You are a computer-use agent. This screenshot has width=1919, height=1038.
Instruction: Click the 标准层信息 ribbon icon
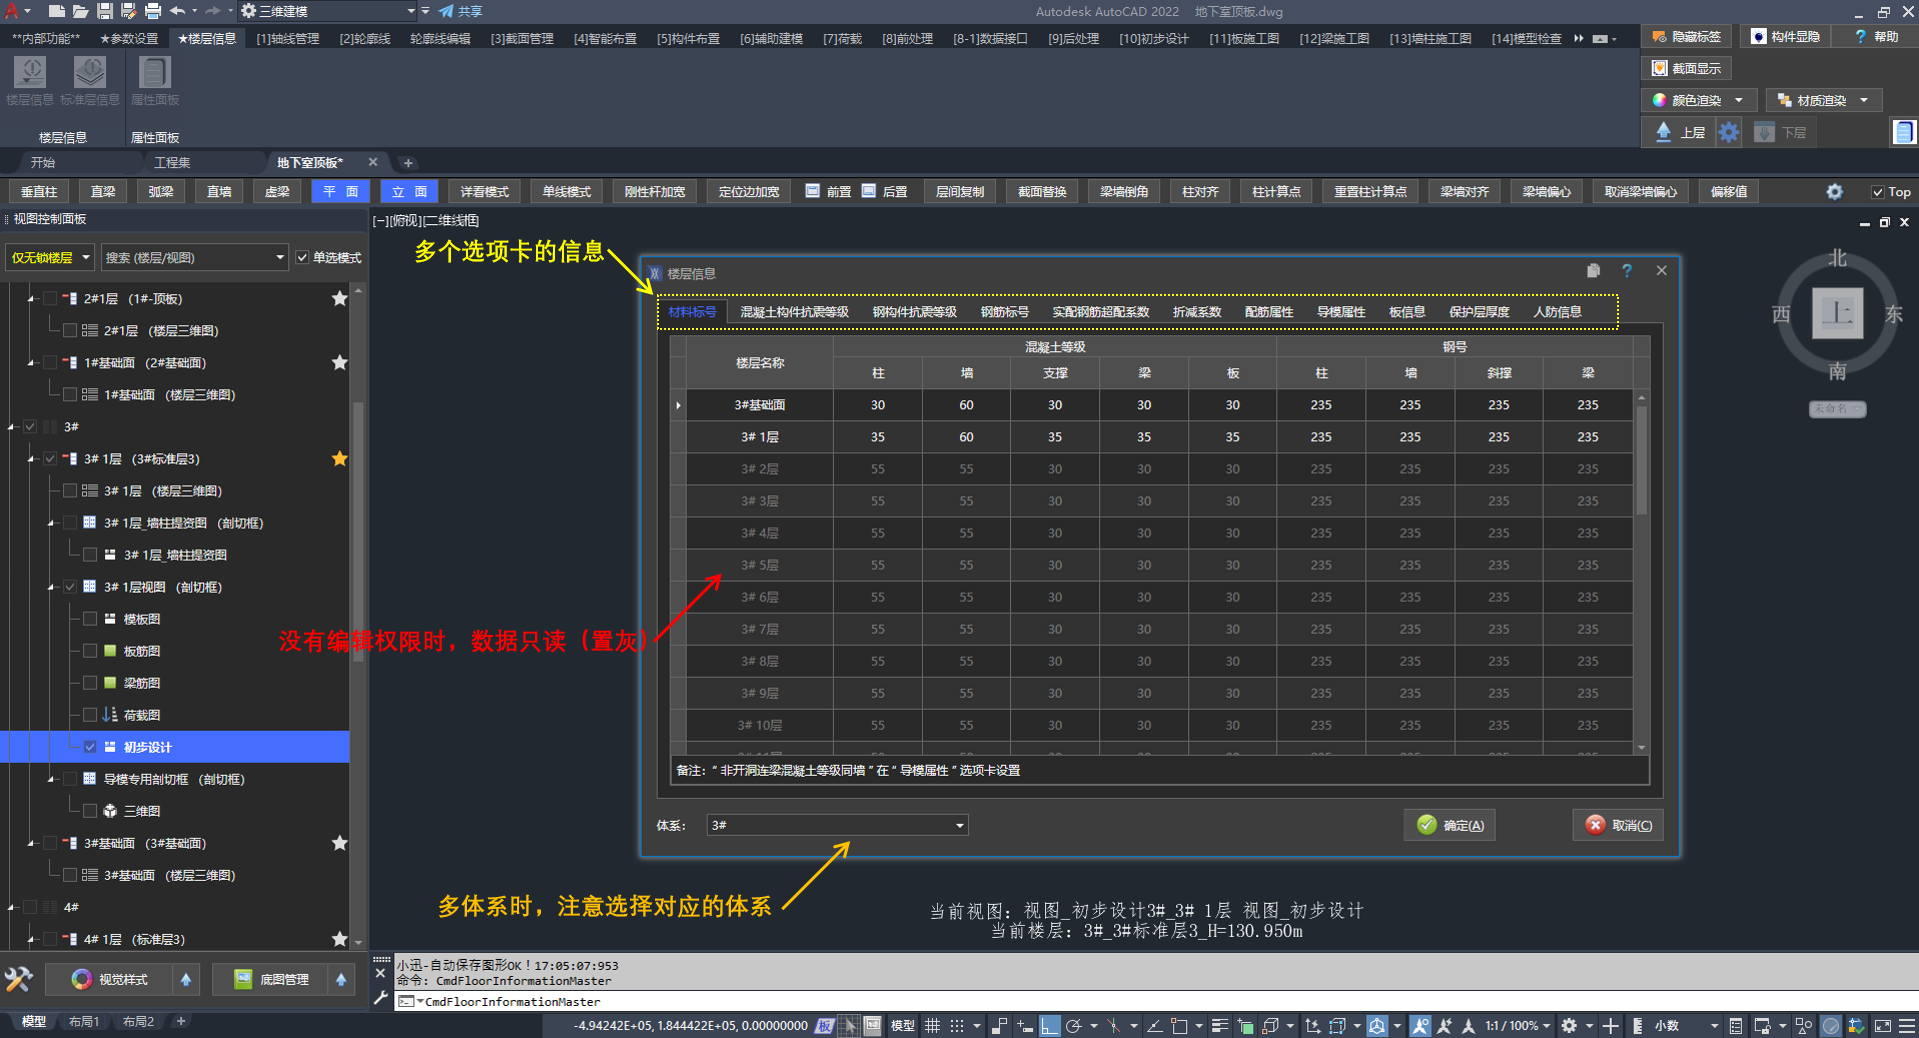90,73
